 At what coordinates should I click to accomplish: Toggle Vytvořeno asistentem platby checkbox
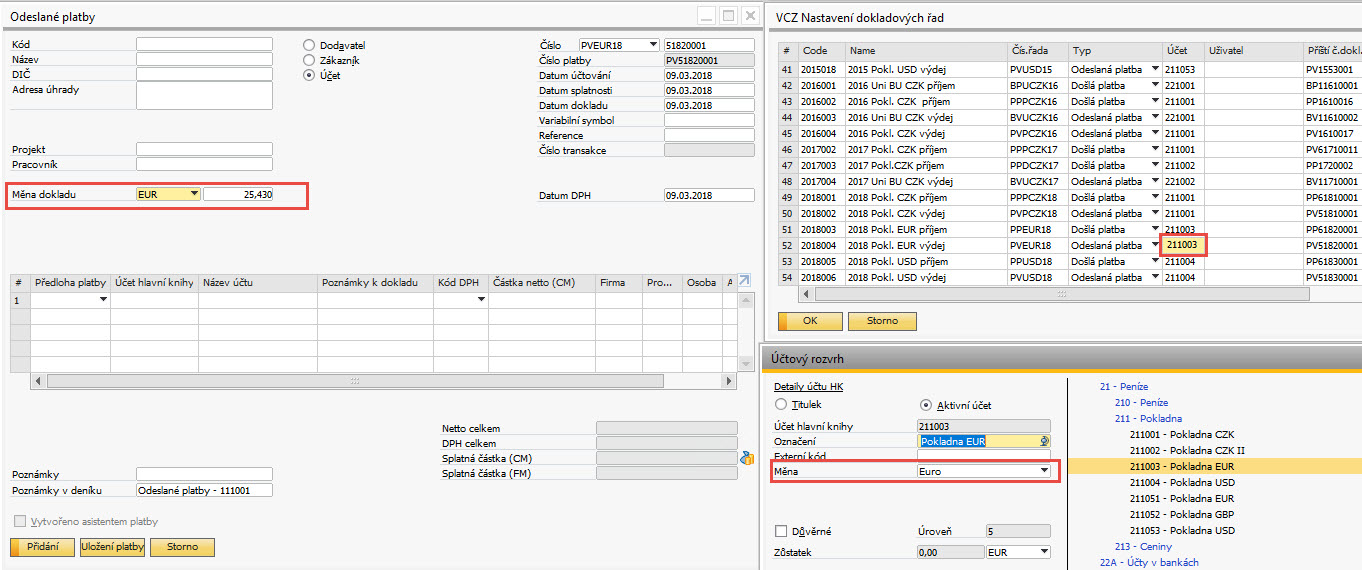coord(19,521)
